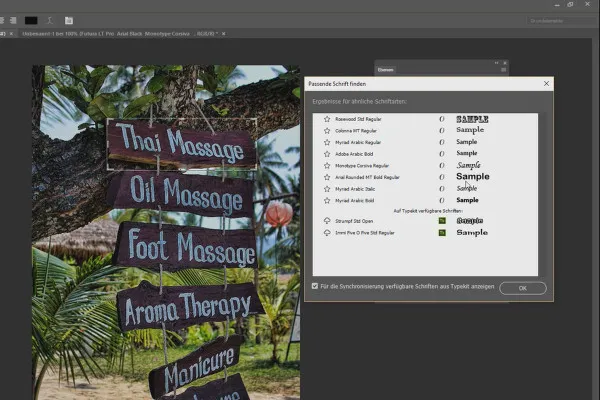Toggle the character and paragraph panels icon
The height and width of the screenshot is (400, 600).
click(x=69, y=21)
